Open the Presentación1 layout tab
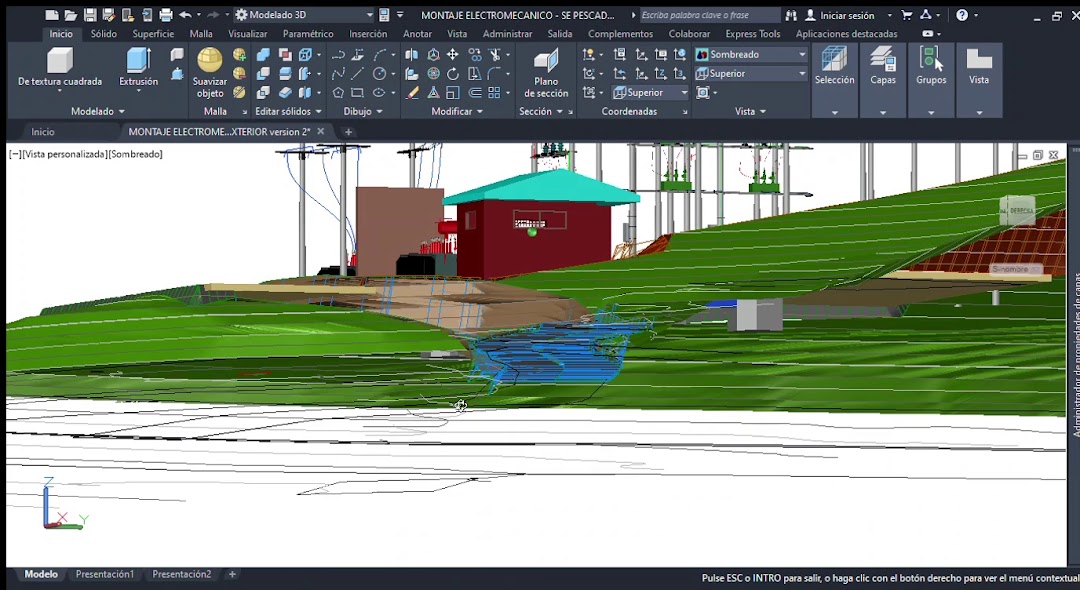Screen dimensions: 1080x590 point(105,575)
